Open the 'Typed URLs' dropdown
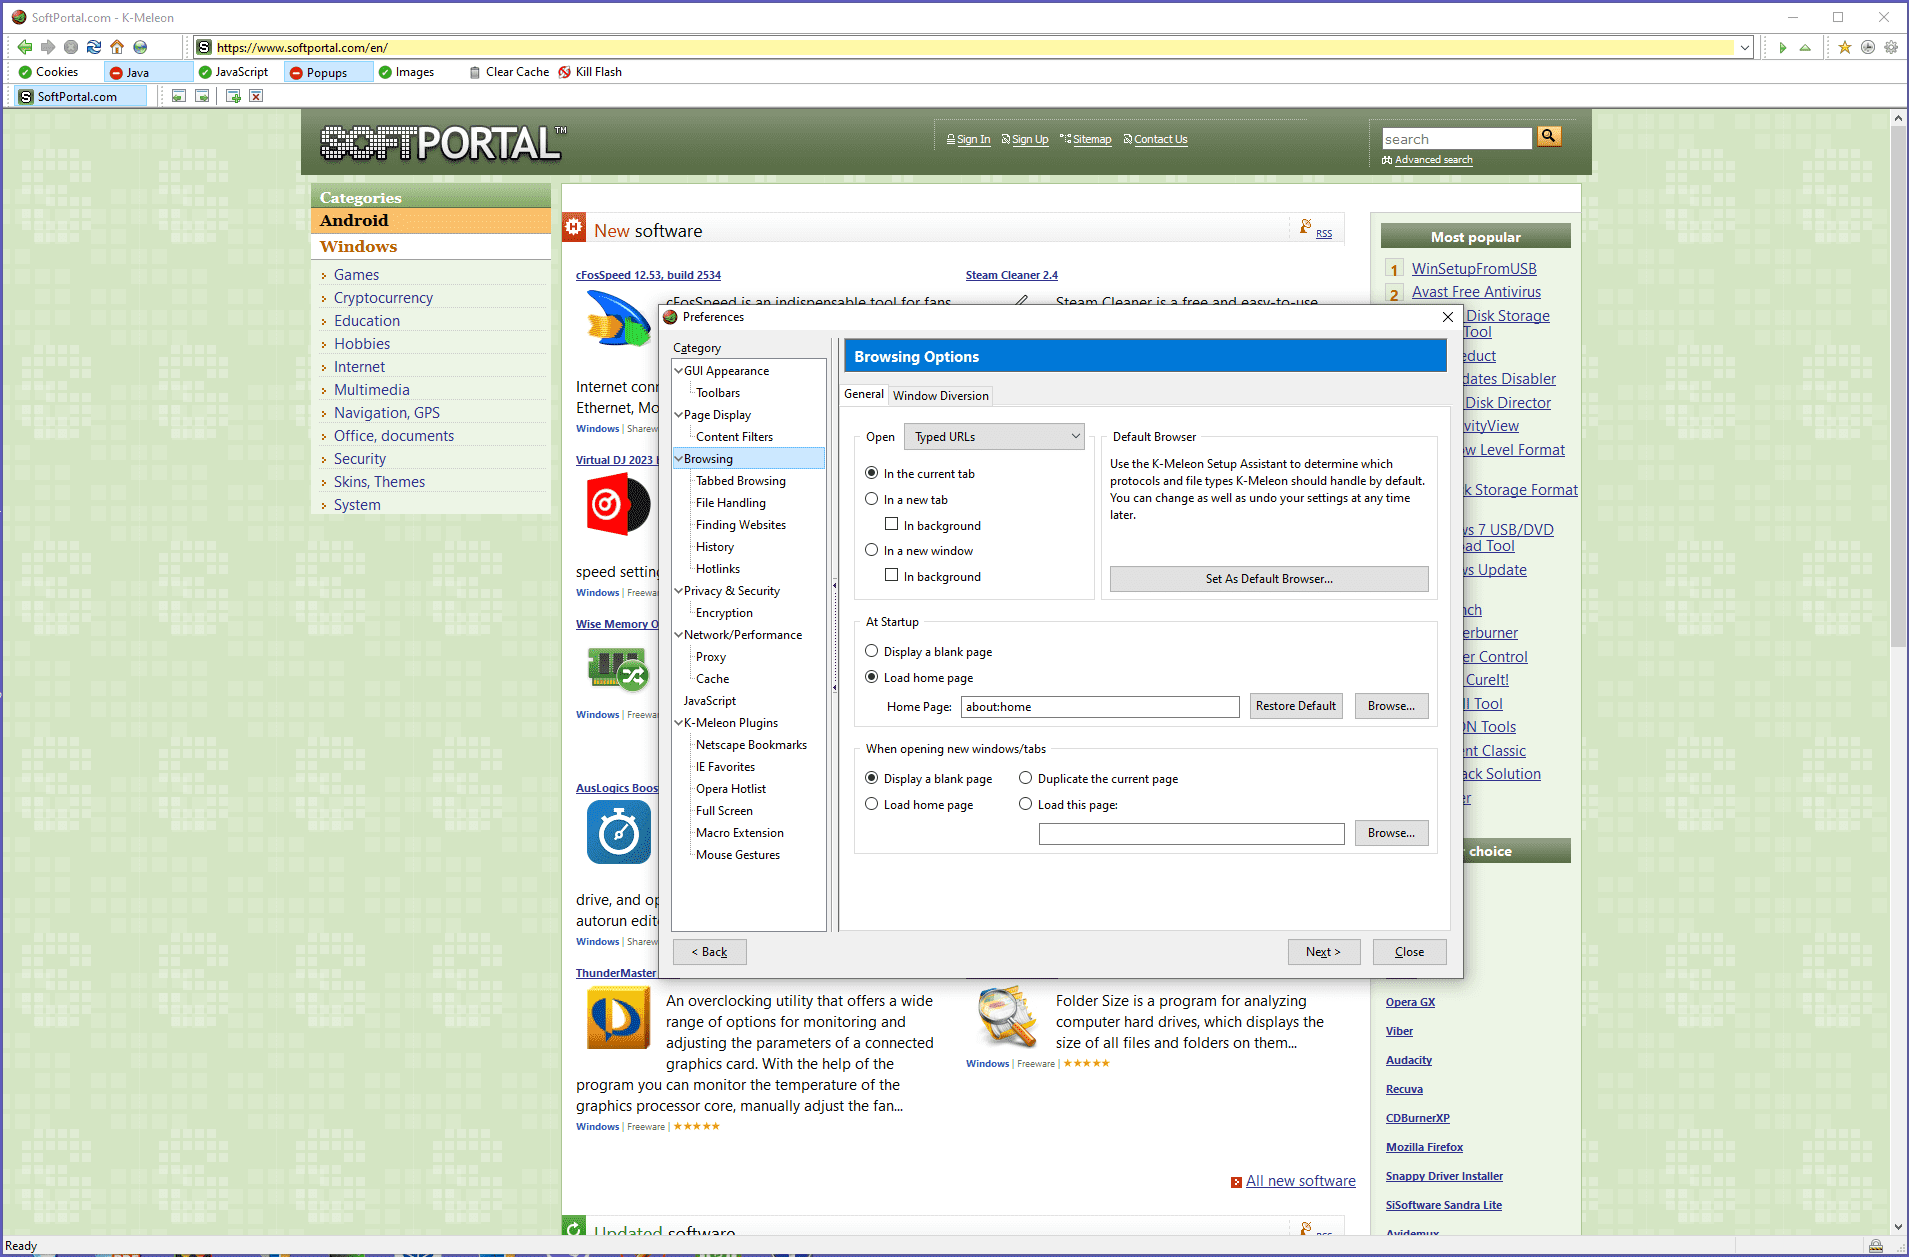1909x1257 pixels. [x=994, y=437]
